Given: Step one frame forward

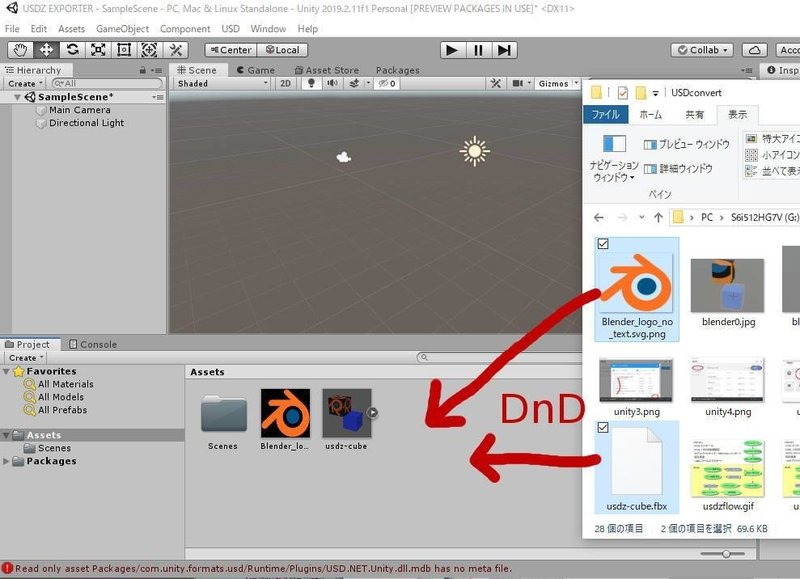Looking at the screenshot, I should [504, 50].
